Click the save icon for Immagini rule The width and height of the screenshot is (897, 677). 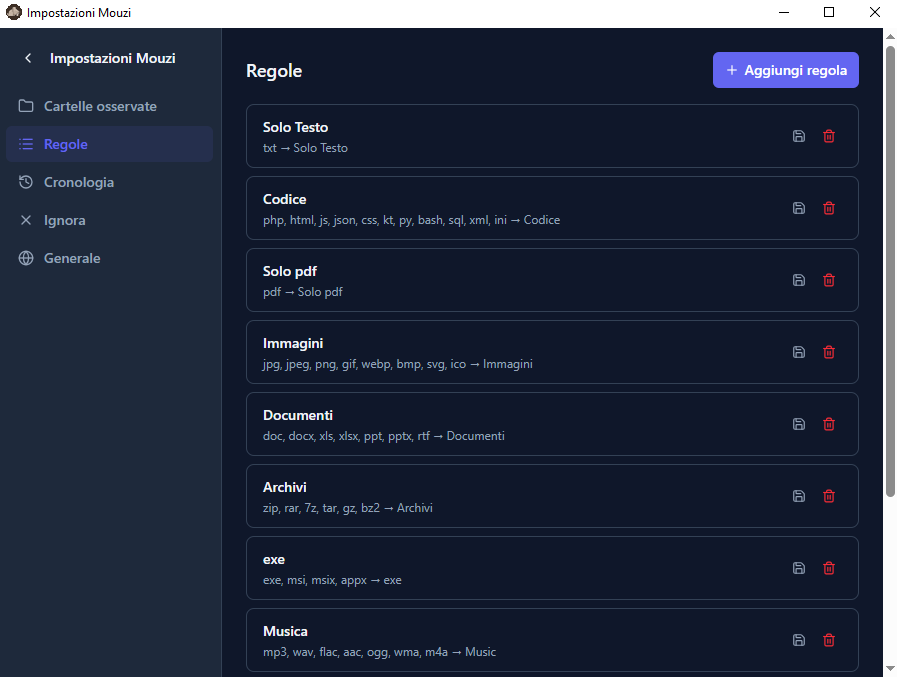point(799,353)
